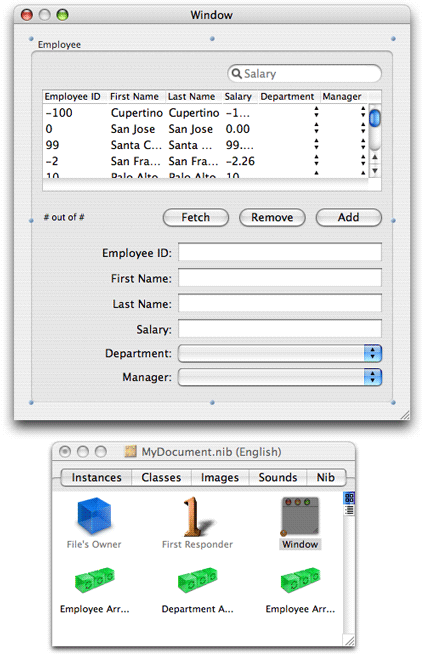Click into the Salary search field
Image resolution: width=425 pixels, height=661 pixels.
[x=304, y=74]
